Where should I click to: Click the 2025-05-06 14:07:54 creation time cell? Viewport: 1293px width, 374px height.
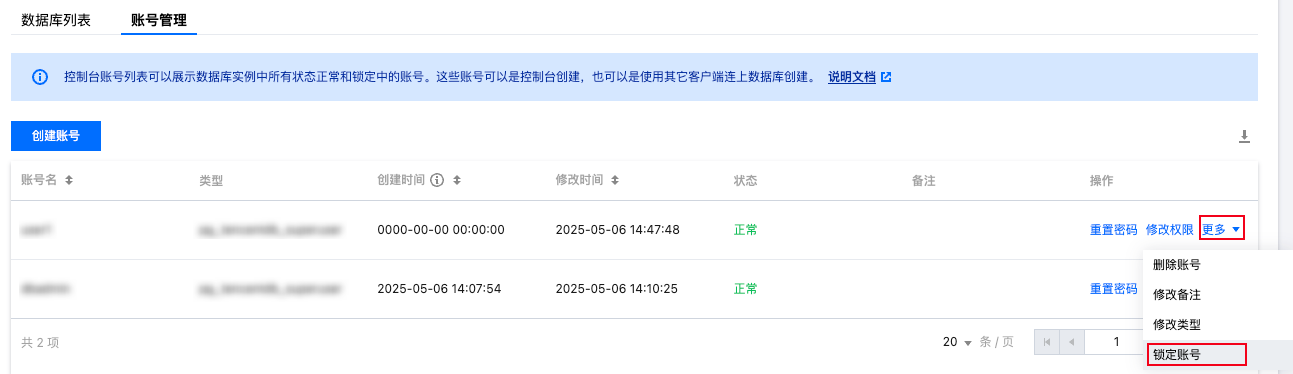pos(439,289)
